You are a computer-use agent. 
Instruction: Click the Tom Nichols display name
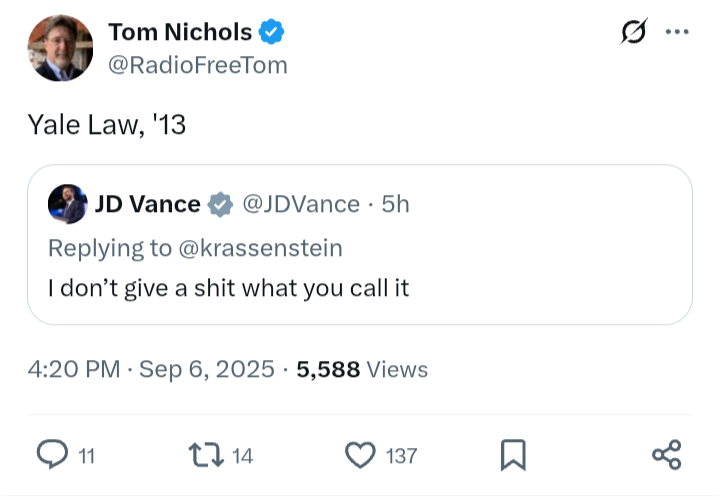point(180,32)
